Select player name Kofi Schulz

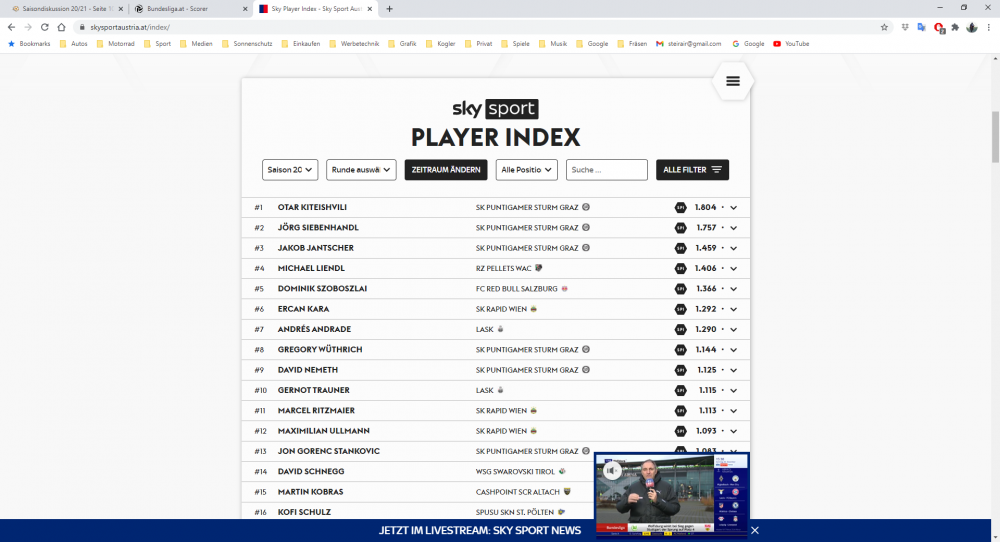304,512
